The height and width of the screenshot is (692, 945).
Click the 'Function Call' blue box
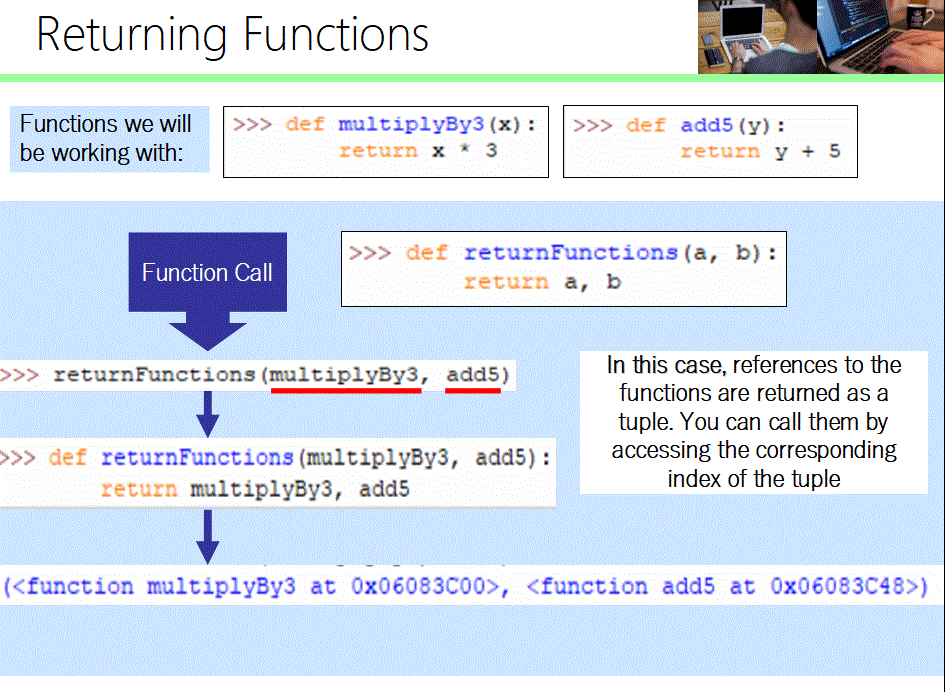coord(207,272)
